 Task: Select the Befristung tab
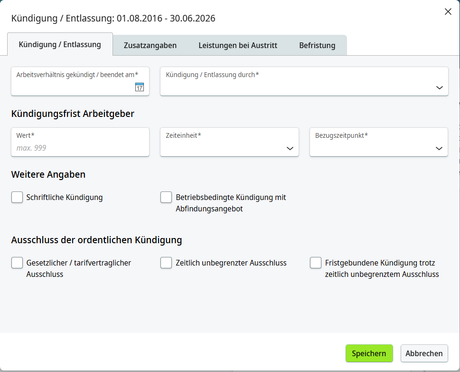(317, 45)
